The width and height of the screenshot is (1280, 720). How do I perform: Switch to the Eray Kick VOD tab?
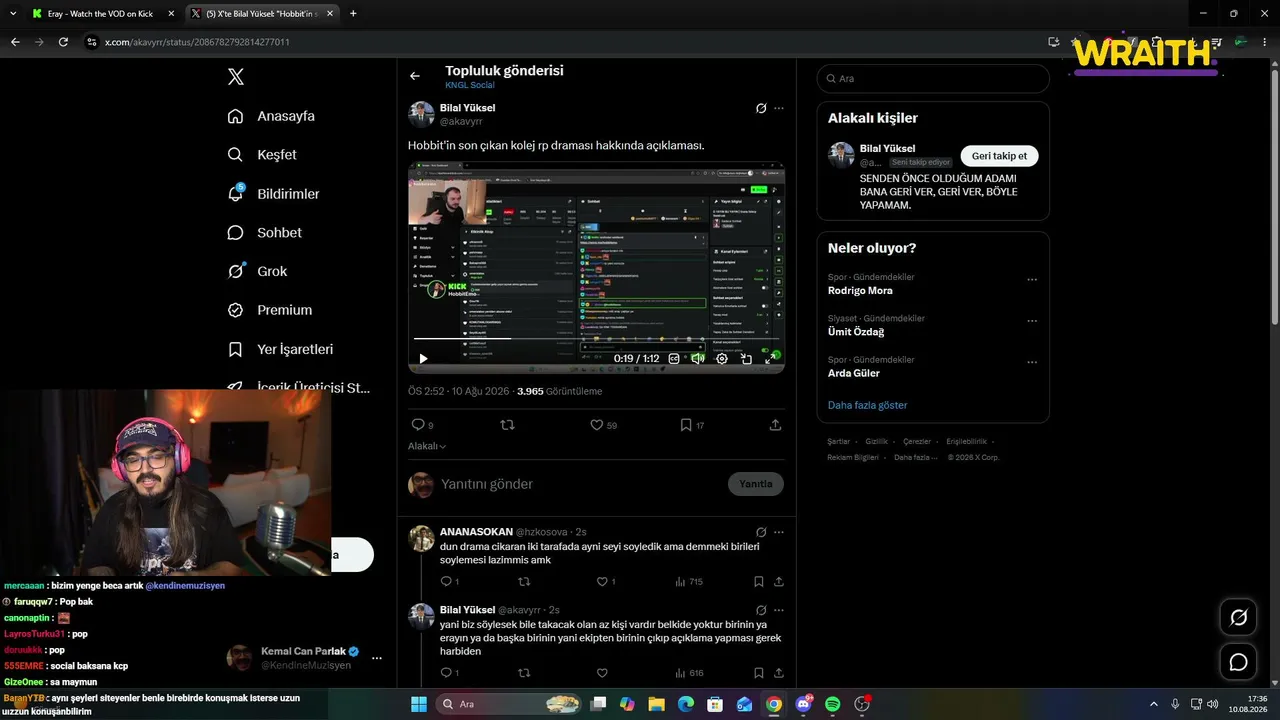[100, 14]
